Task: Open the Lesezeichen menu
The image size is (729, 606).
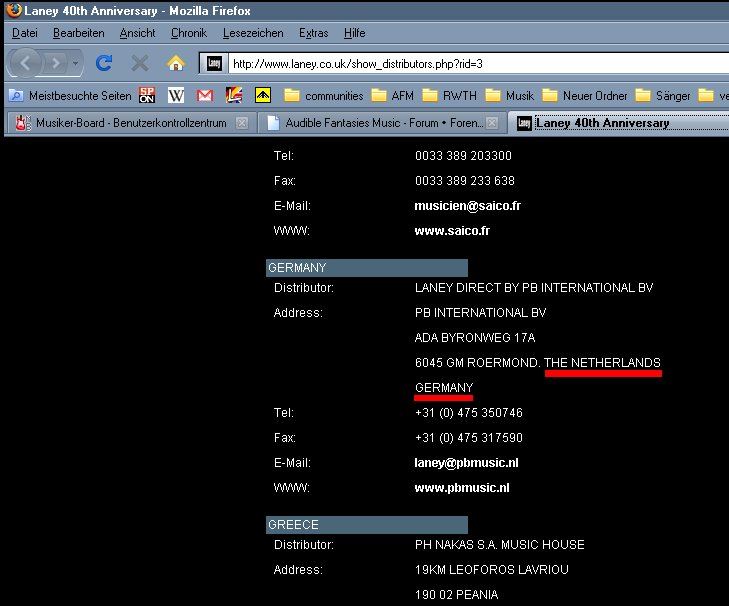Action: pos(253,33)
